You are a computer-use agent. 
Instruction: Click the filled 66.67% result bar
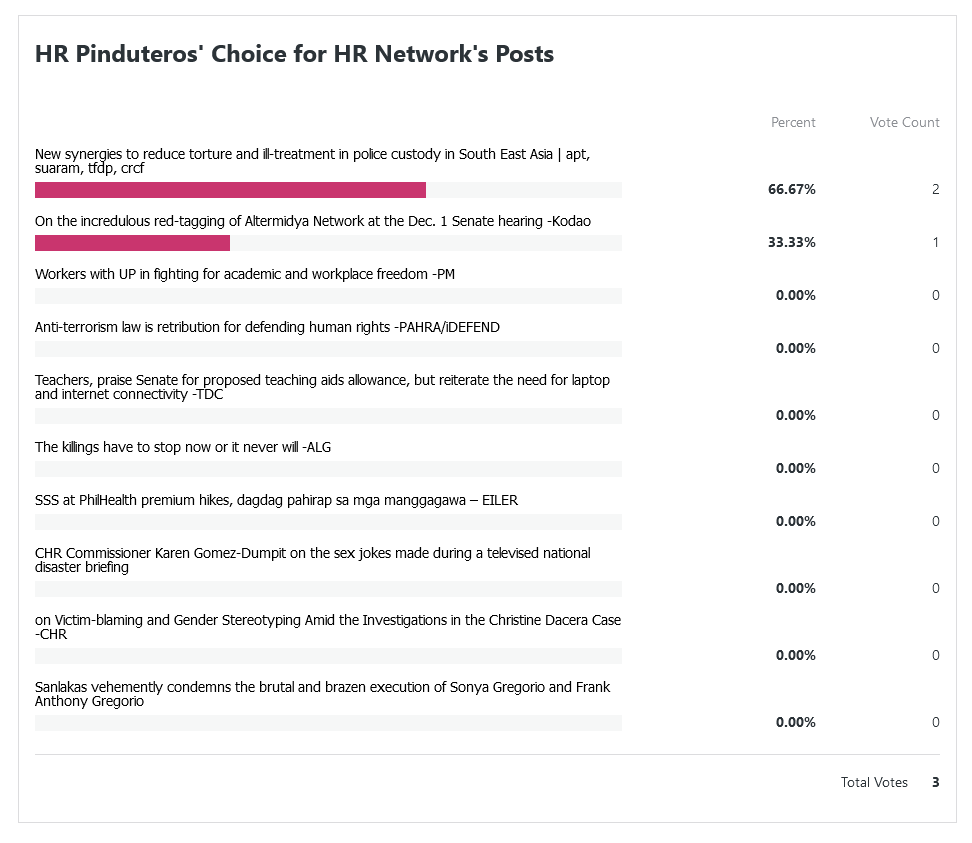coord(230,190)
